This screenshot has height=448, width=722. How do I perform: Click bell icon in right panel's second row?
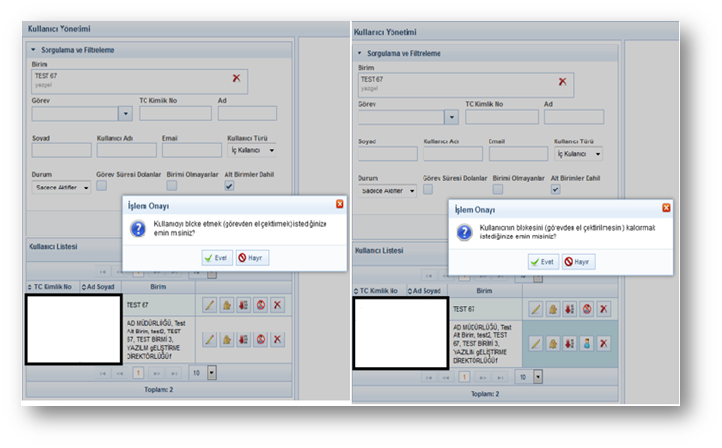tap(552, 343)
